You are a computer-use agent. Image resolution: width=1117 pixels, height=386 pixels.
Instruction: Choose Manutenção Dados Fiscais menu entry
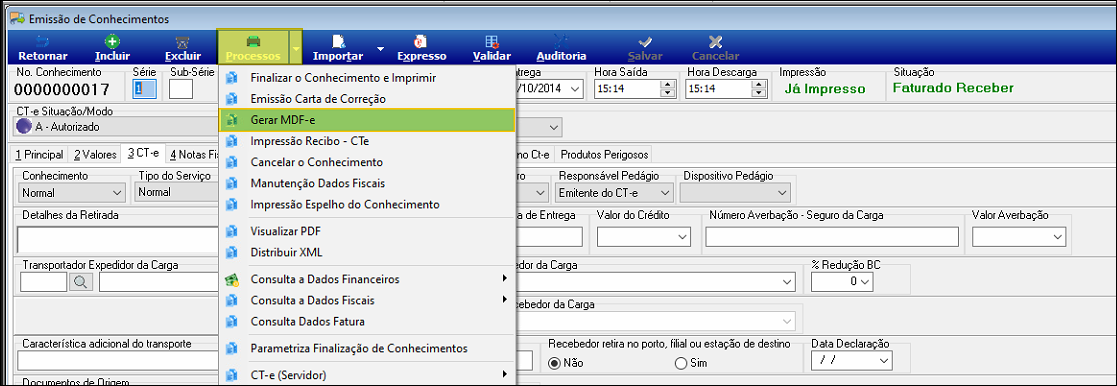(367, 183)
